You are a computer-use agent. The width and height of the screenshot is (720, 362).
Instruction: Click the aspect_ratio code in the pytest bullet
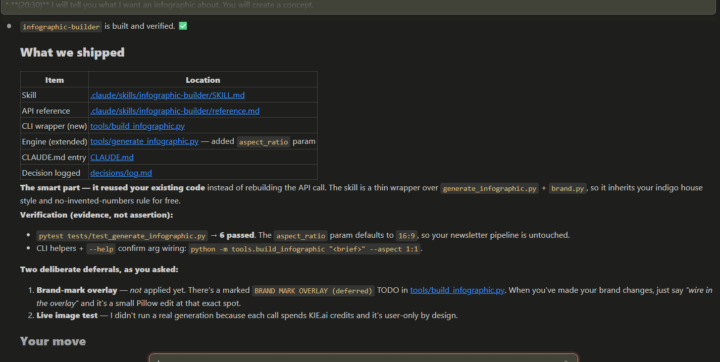click(301, 236)
